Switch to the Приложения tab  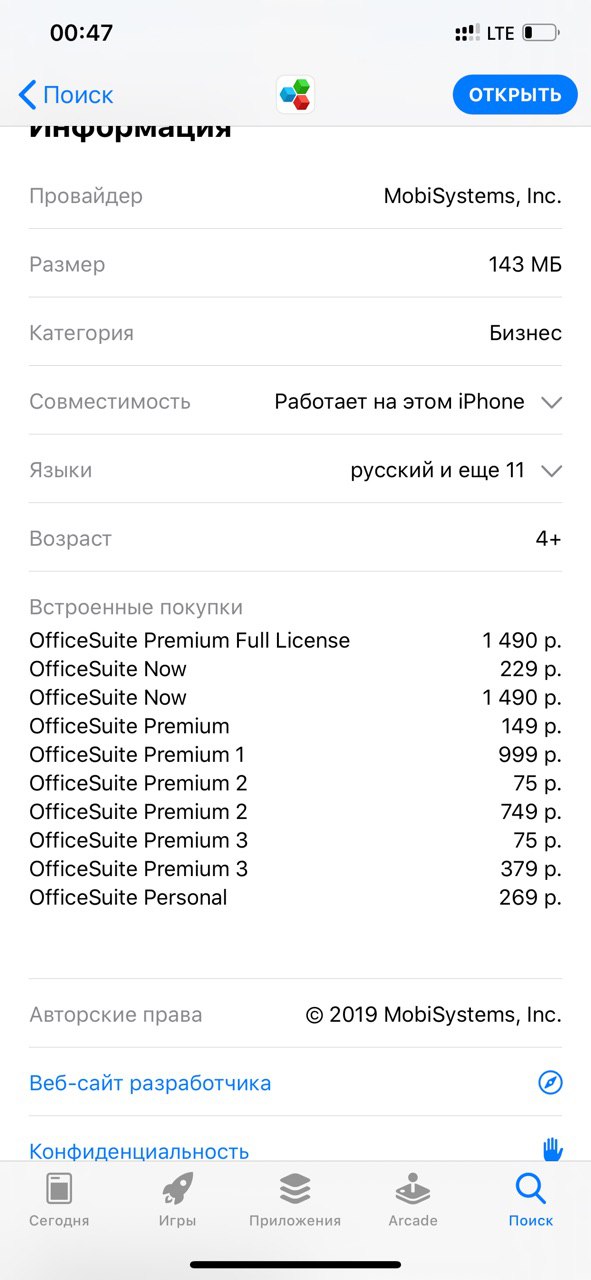(x=295, y=1200)
